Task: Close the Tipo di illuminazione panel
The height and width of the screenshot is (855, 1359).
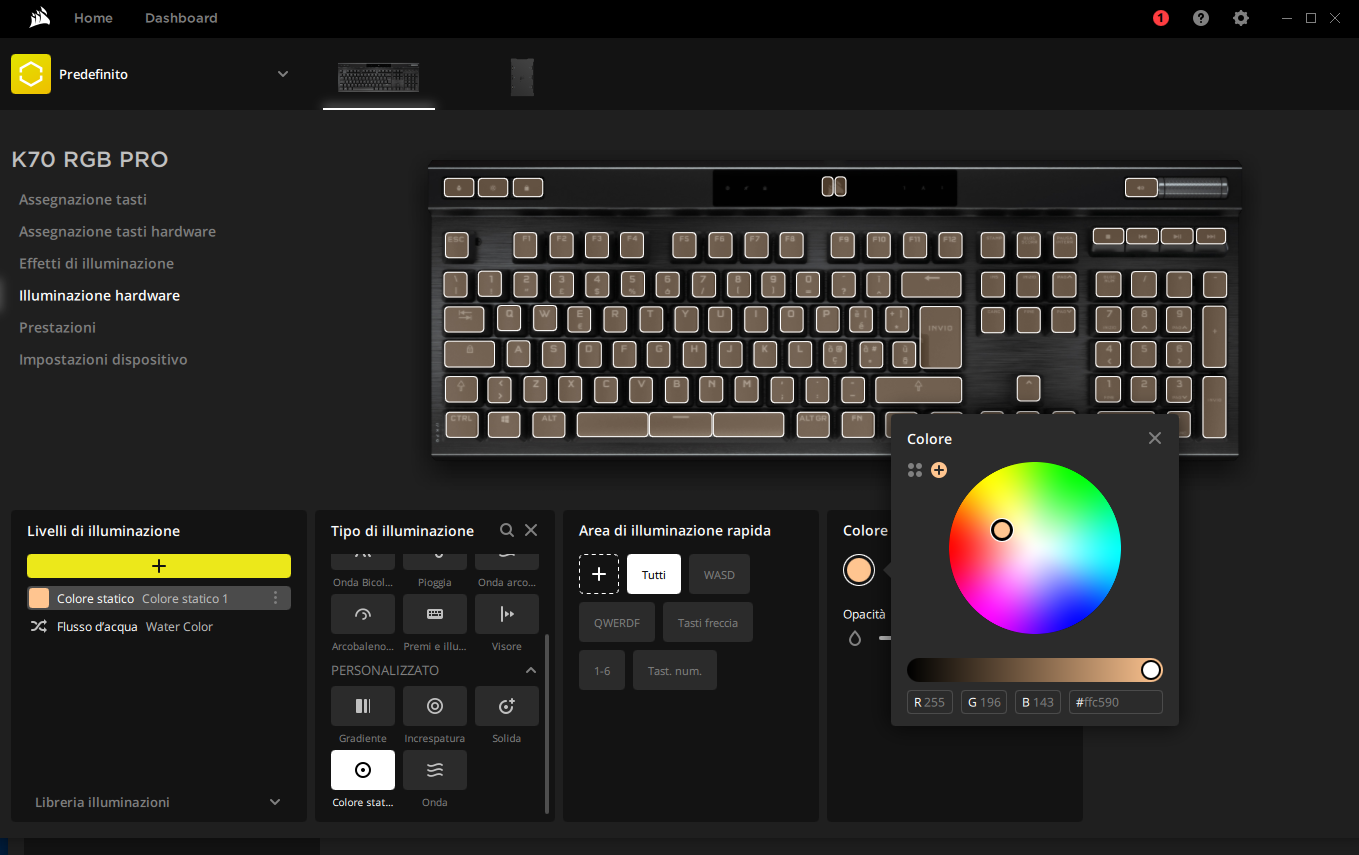Action: click(x=531, y=531)
